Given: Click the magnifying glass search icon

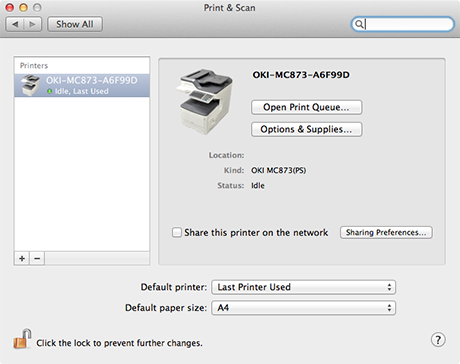Looking at the screenshot, I should (x=359, y=24).
